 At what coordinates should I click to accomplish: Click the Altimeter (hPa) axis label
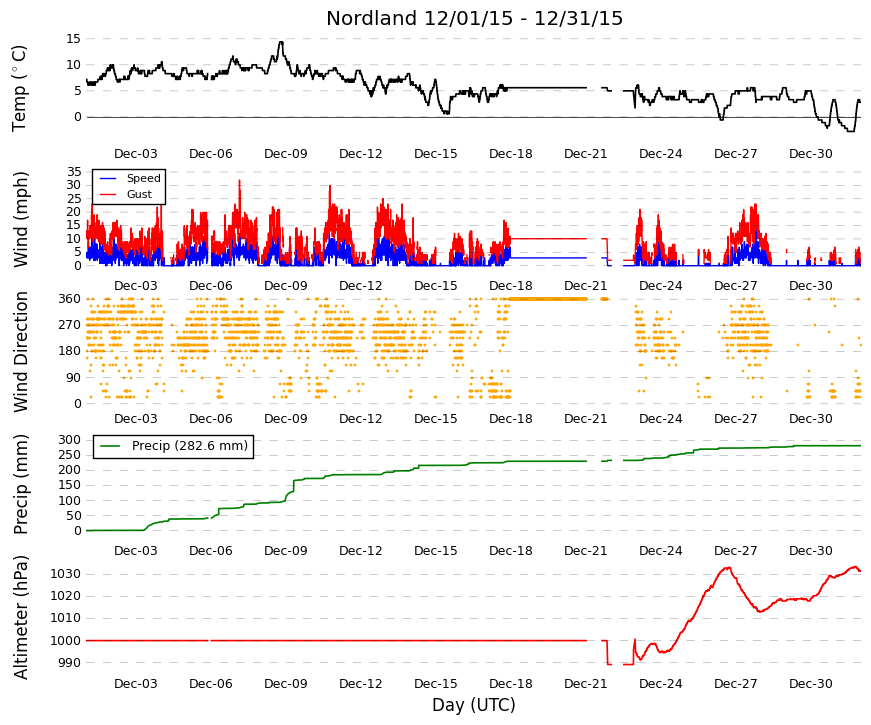20,617
